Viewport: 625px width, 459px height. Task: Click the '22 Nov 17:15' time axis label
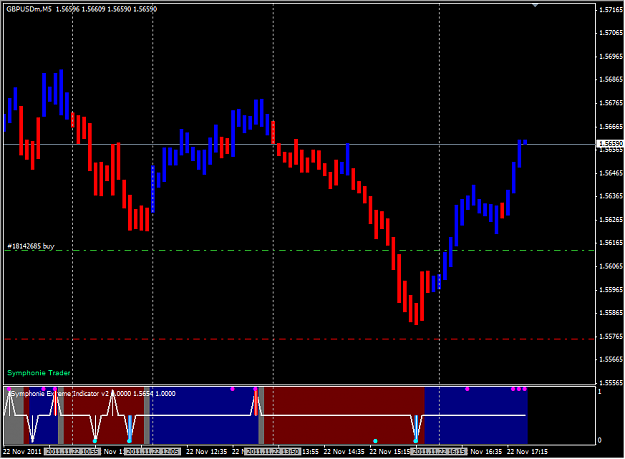coord(527,452)
